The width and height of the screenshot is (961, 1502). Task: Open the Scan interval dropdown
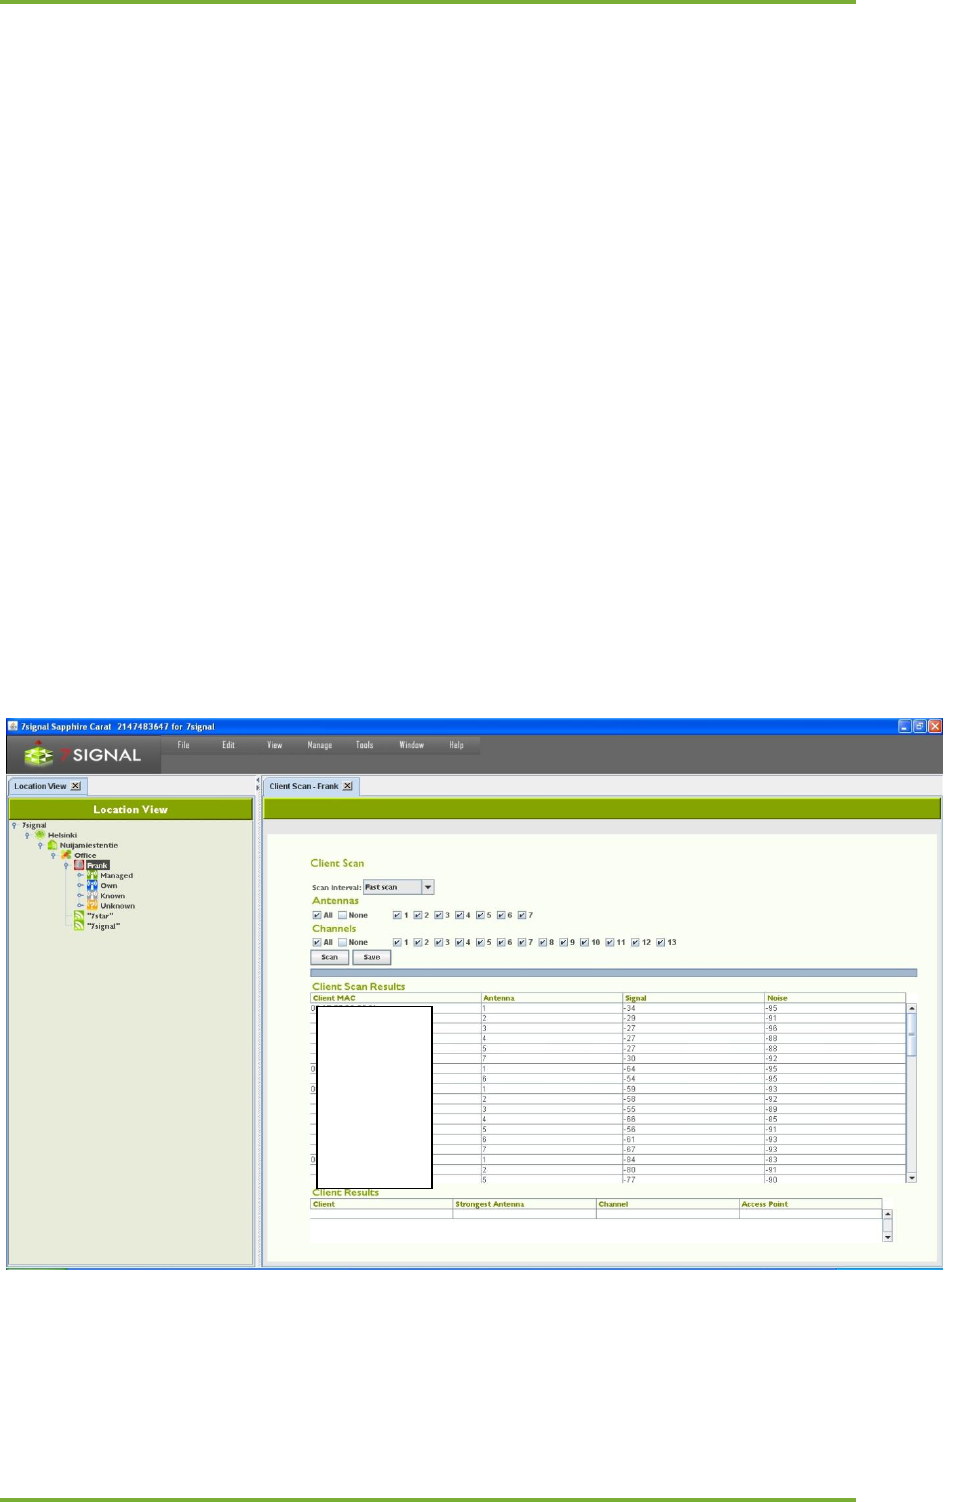(x=428, y=887)
